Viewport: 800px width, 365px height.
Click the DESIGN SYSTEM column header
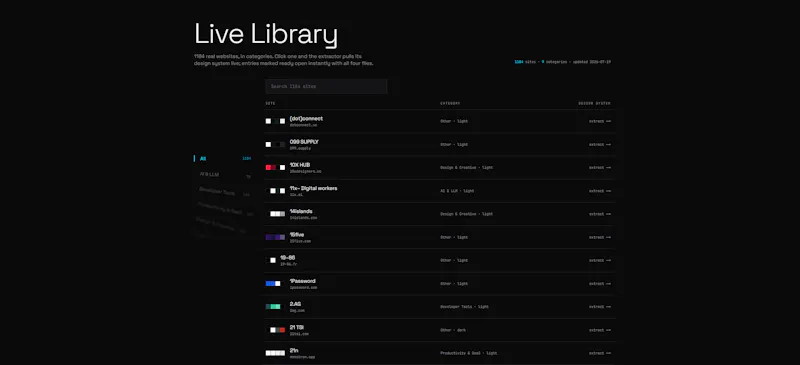coord(594,104)
